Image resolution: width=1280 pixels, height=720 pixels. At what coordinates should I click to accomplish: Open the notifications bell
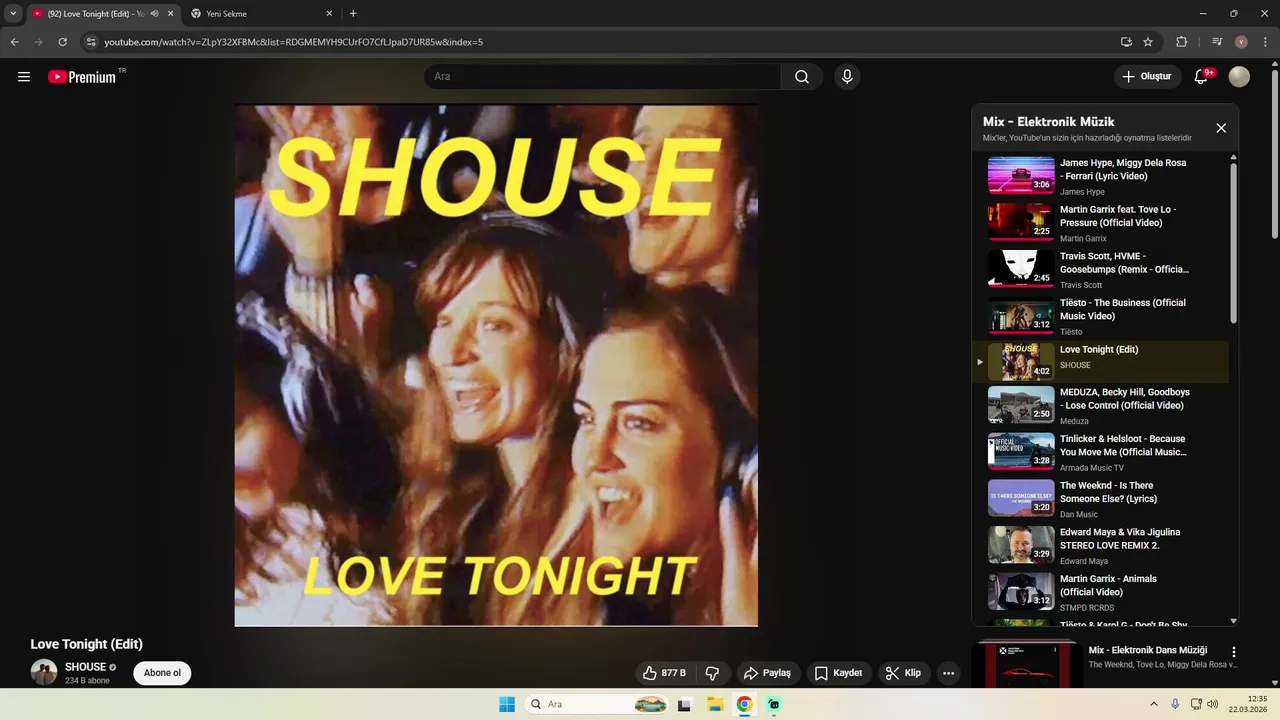point(1202,77)
